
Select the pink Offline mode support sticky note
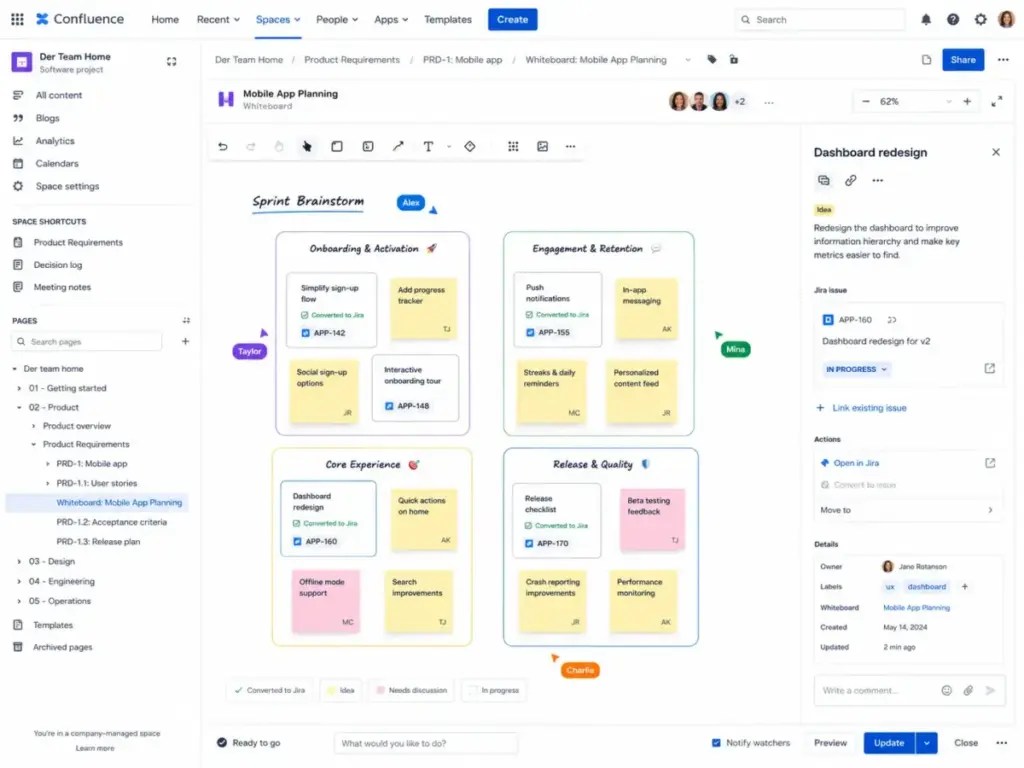[326, 601]
